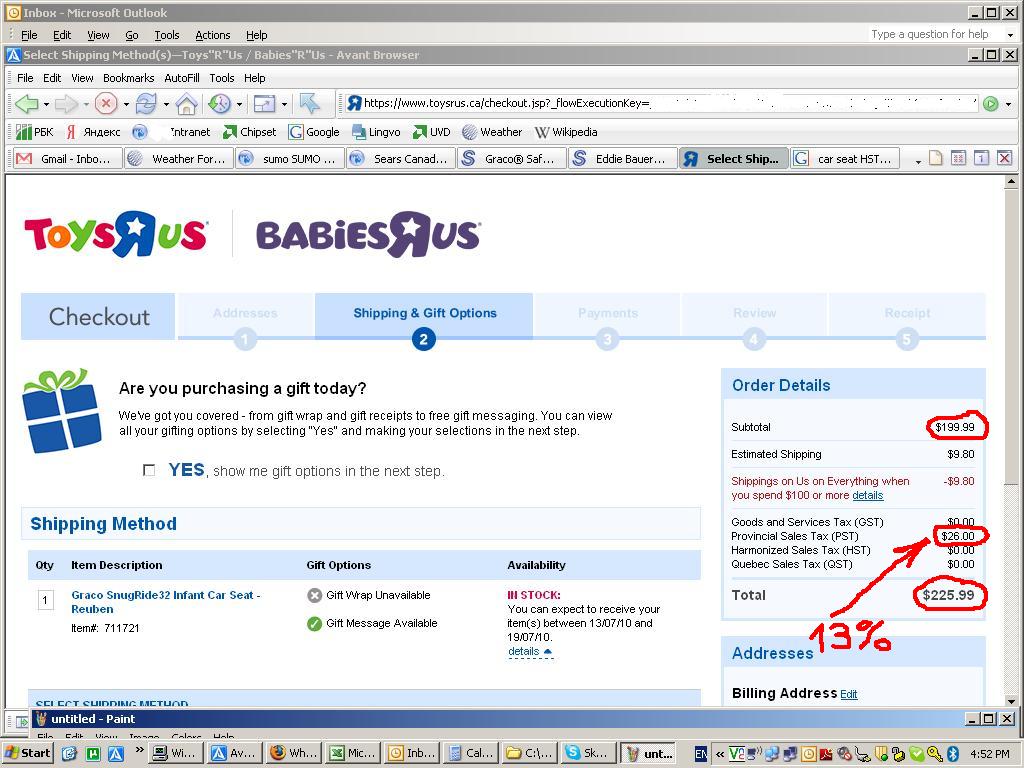1024x768 pixels.
Task: Edit the Billing Address
Action: pos(848,694)
